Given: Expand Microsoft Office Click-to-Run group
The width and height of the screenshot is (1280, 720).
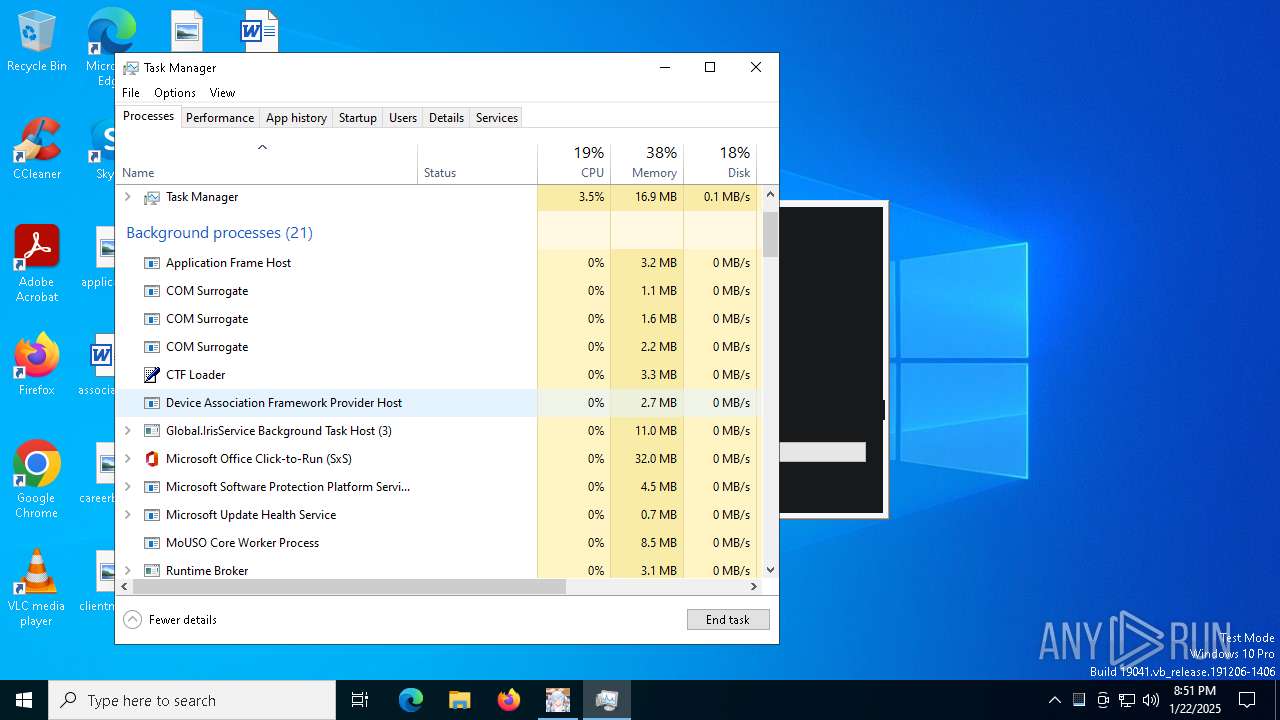Looking at the screenshot, I should click(127, 459).
